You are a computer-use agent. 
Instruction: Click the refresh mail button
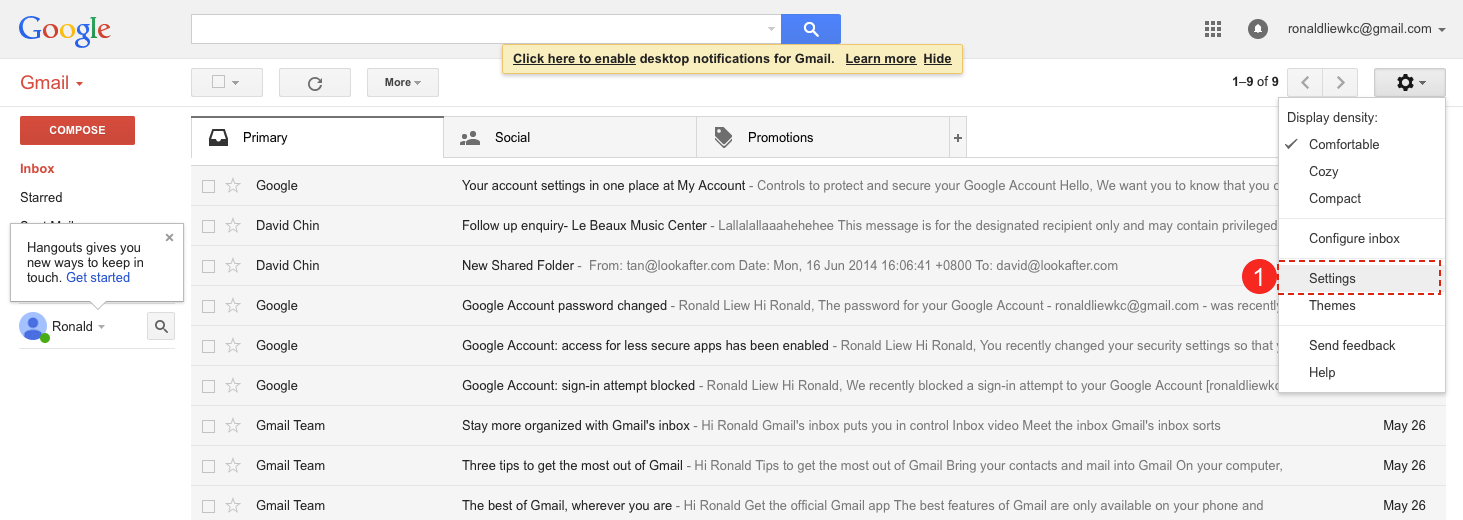(315, 83)
